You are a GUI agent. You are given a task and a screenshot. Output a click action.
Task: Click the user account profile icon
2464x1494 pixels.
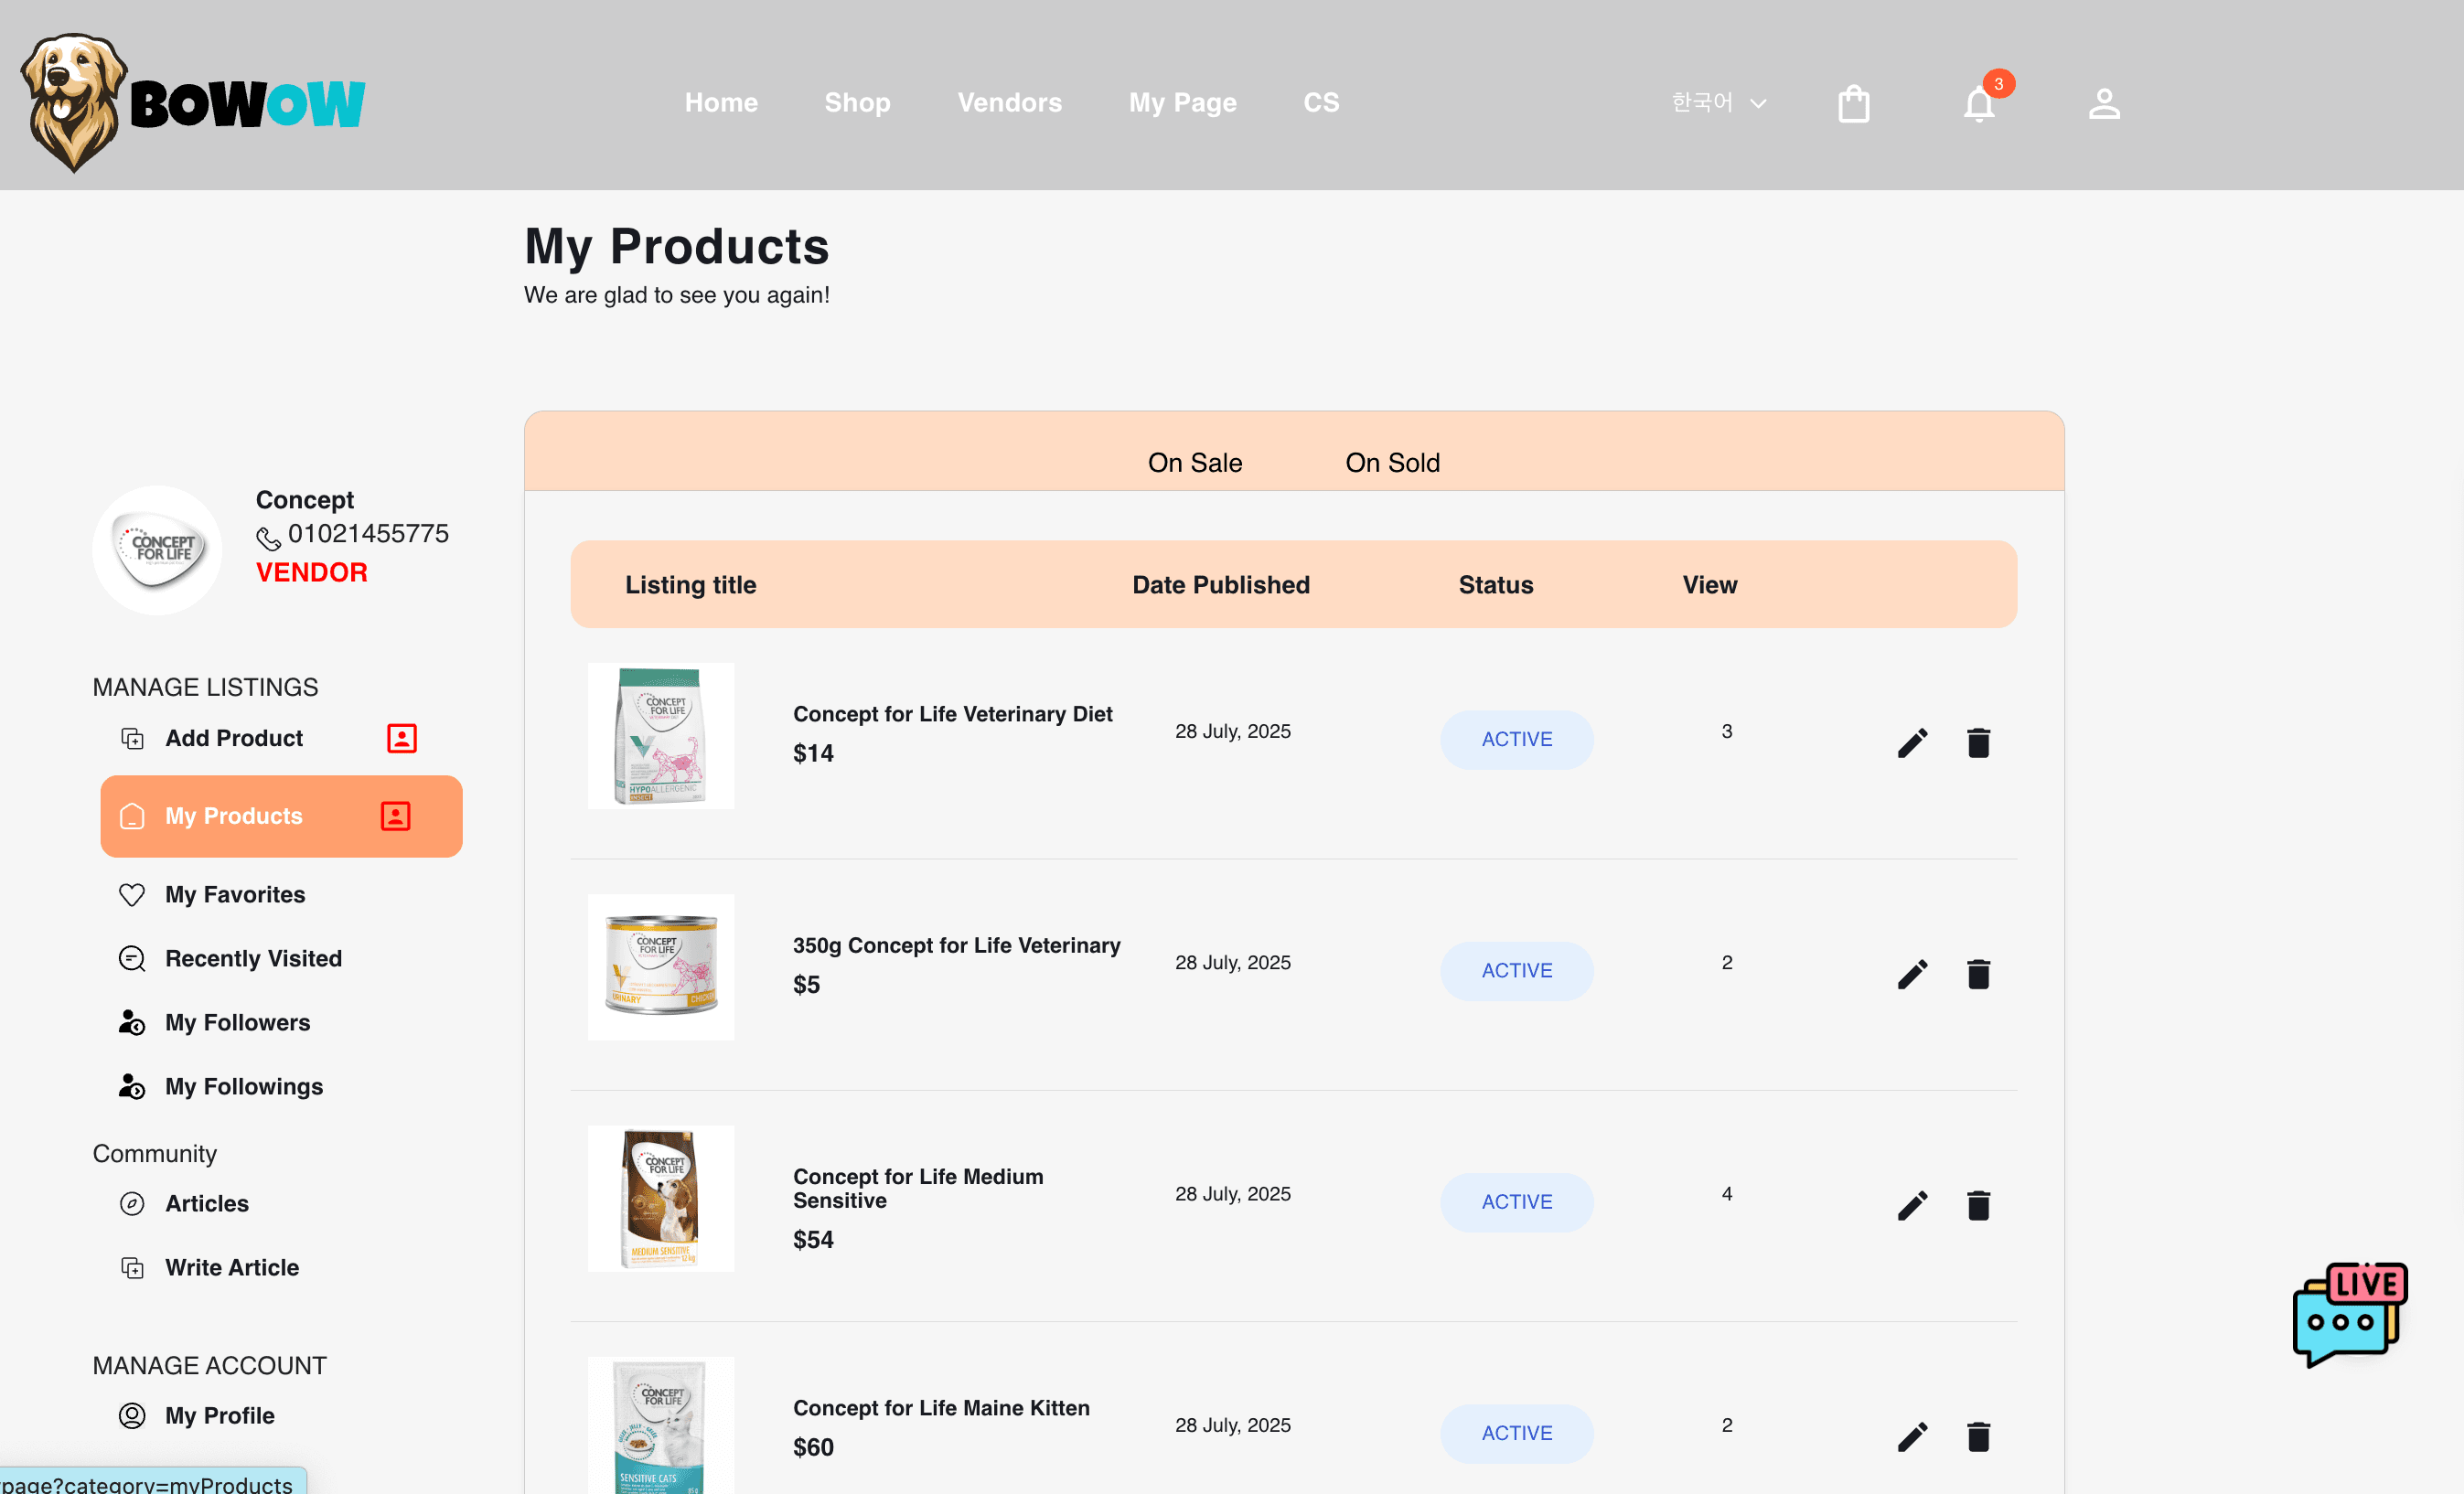point(2104,103)
